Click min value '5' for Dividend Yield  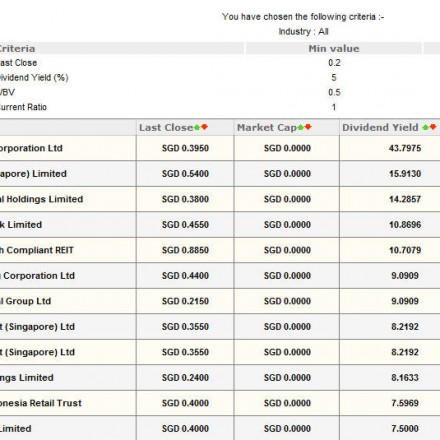[334, 78]
